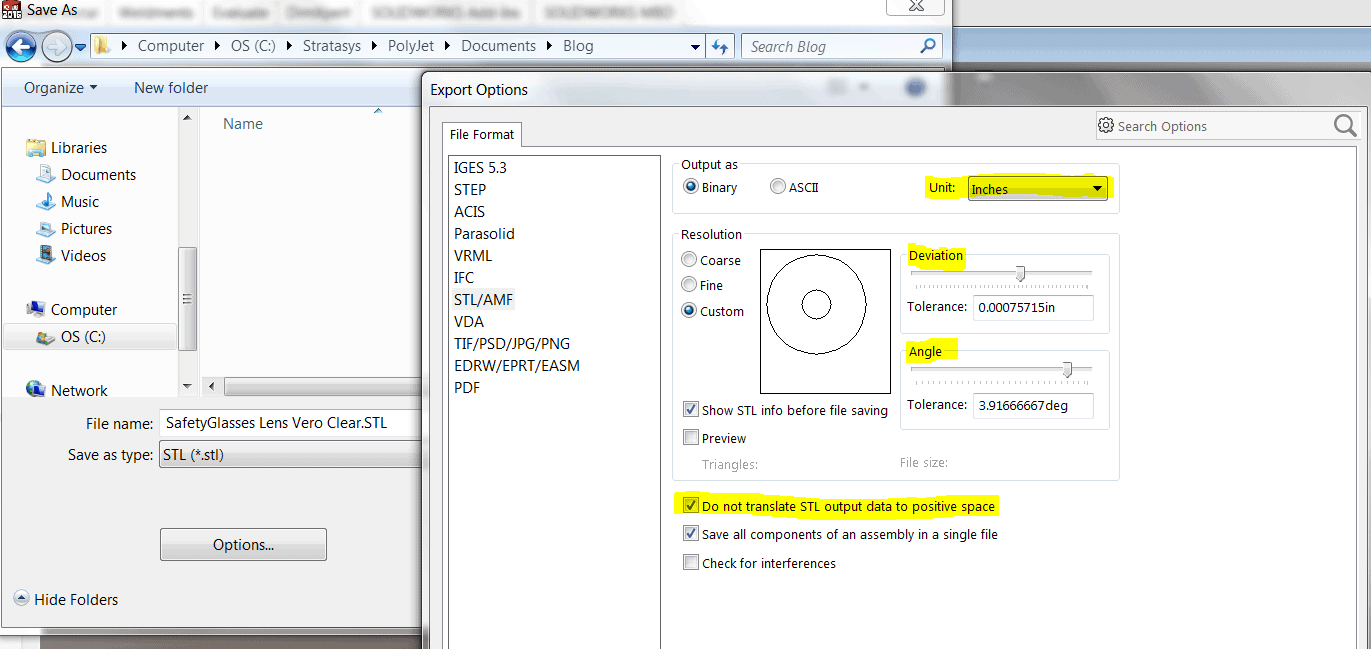
Task: Open the Music library
Action: (80, 201)
